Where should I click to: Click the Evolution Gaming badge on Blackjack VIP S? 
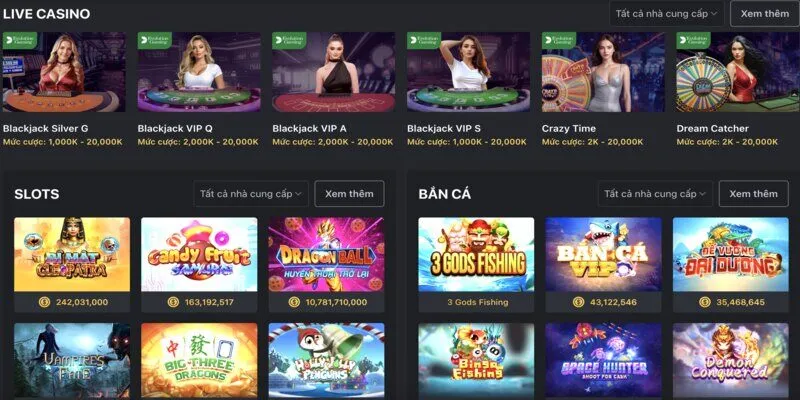click(x=427, y=40)
